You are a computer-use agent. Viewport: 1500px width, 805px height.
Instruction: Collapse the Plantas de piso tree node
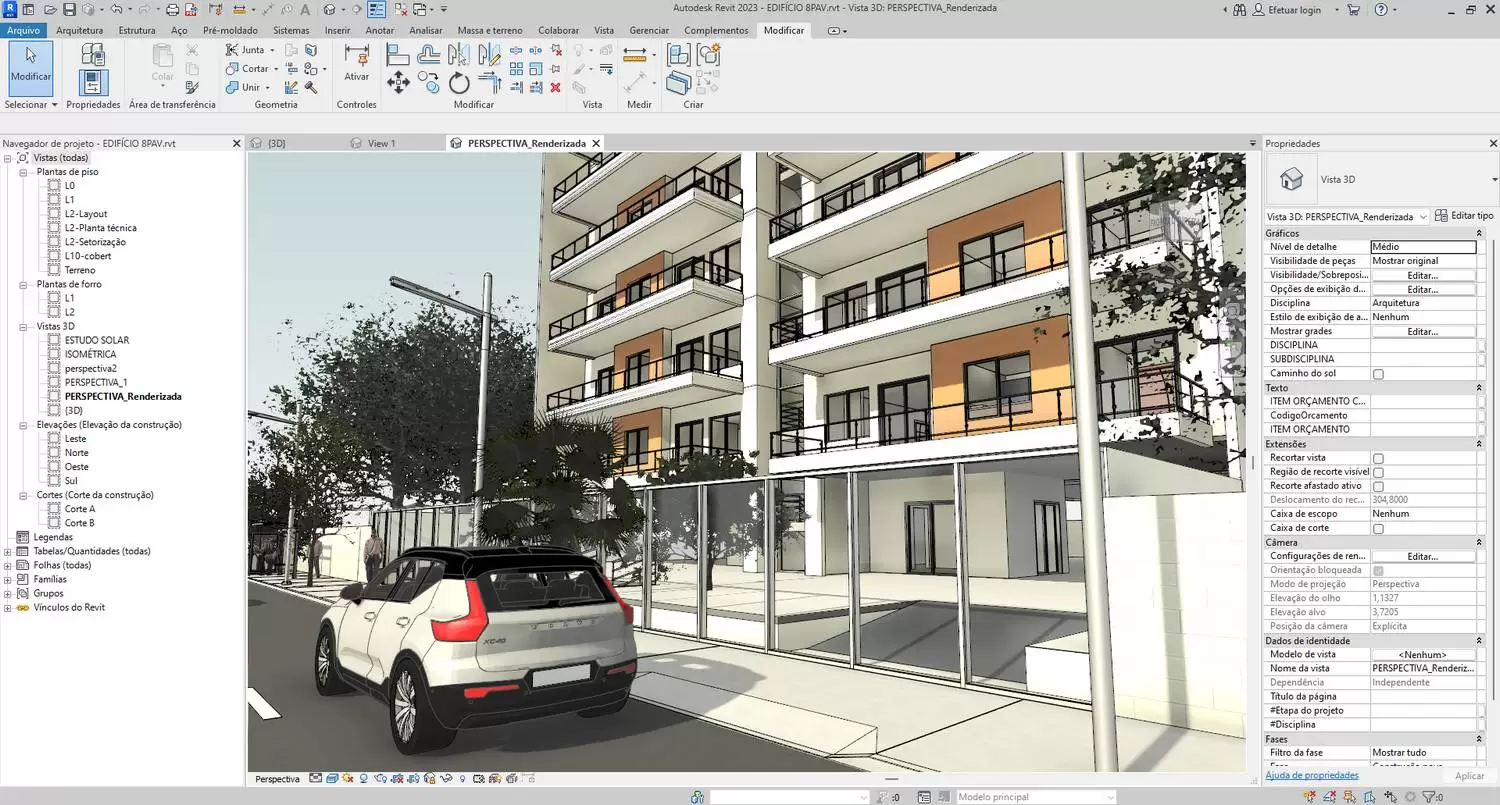23,172
